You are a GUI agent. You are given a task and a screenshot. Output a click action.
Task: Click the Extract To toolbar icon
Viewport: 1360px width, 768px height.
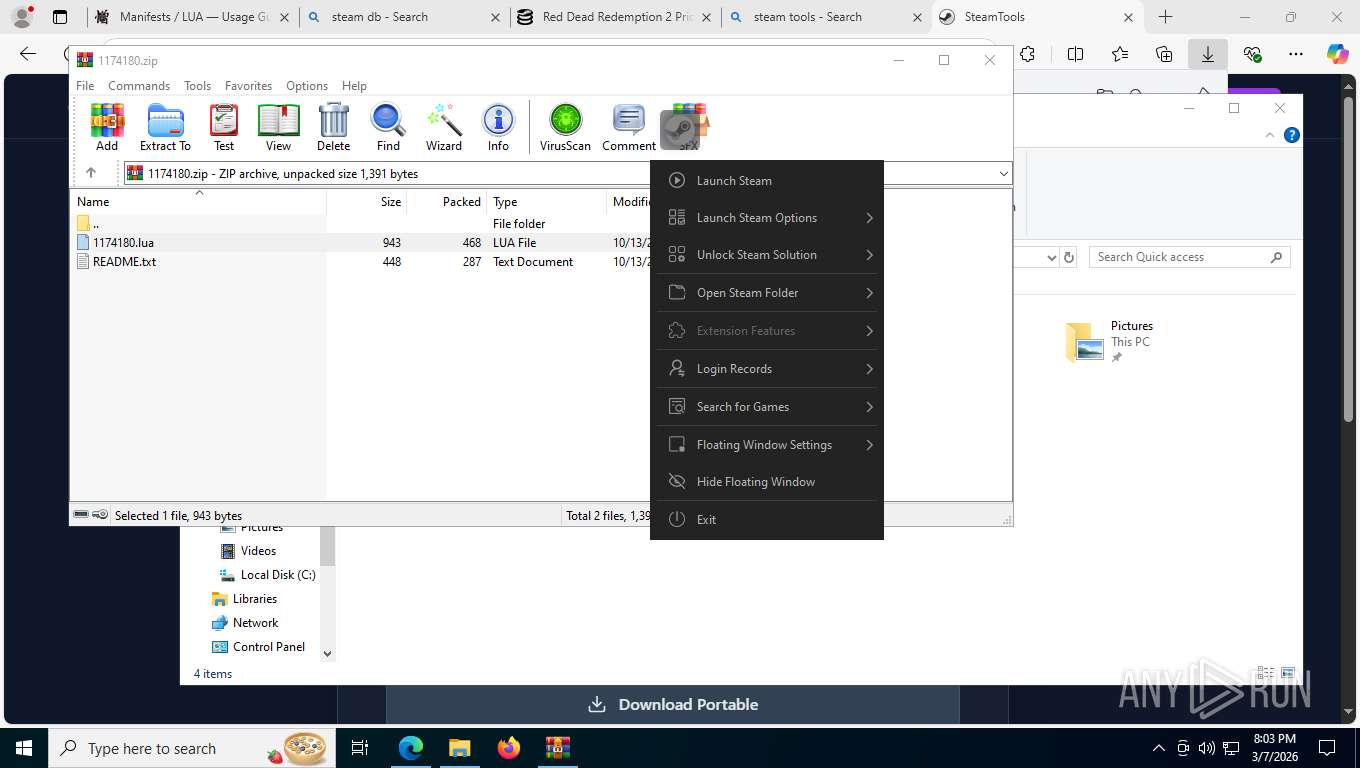165,128
